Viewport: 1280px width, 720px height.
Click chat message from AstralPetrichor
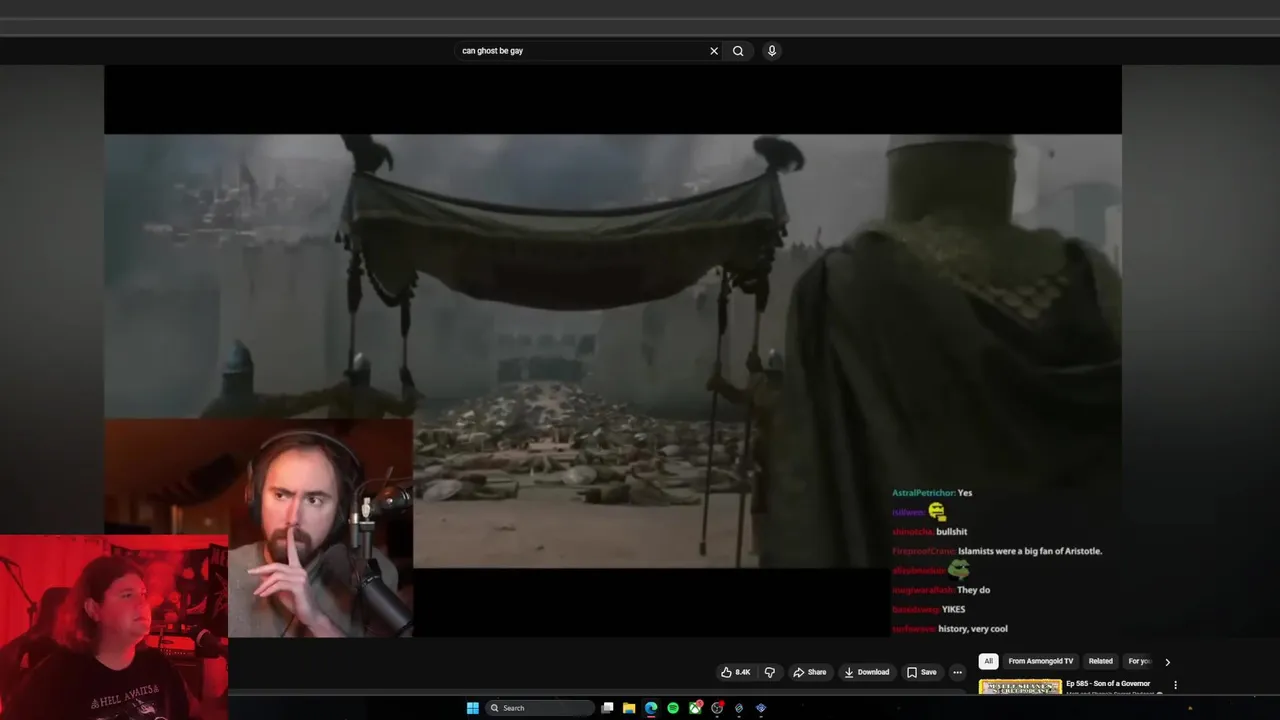coord(932,493)
